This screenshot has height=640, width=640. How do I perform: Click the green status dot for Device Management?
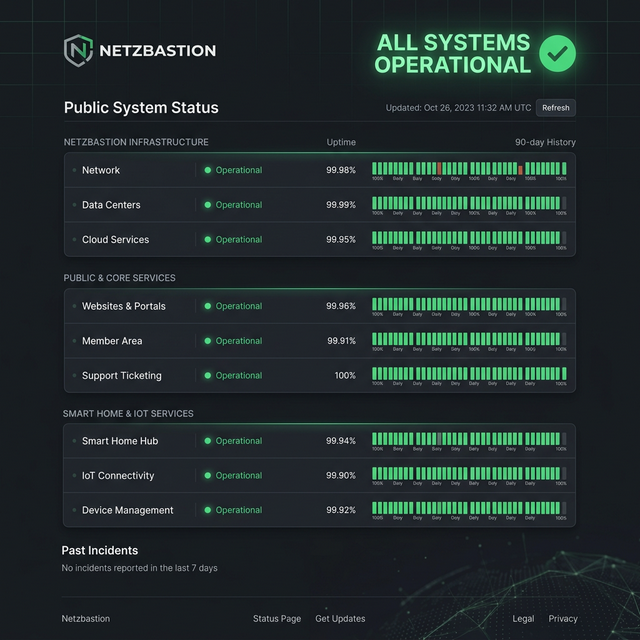tap(208, 510)
